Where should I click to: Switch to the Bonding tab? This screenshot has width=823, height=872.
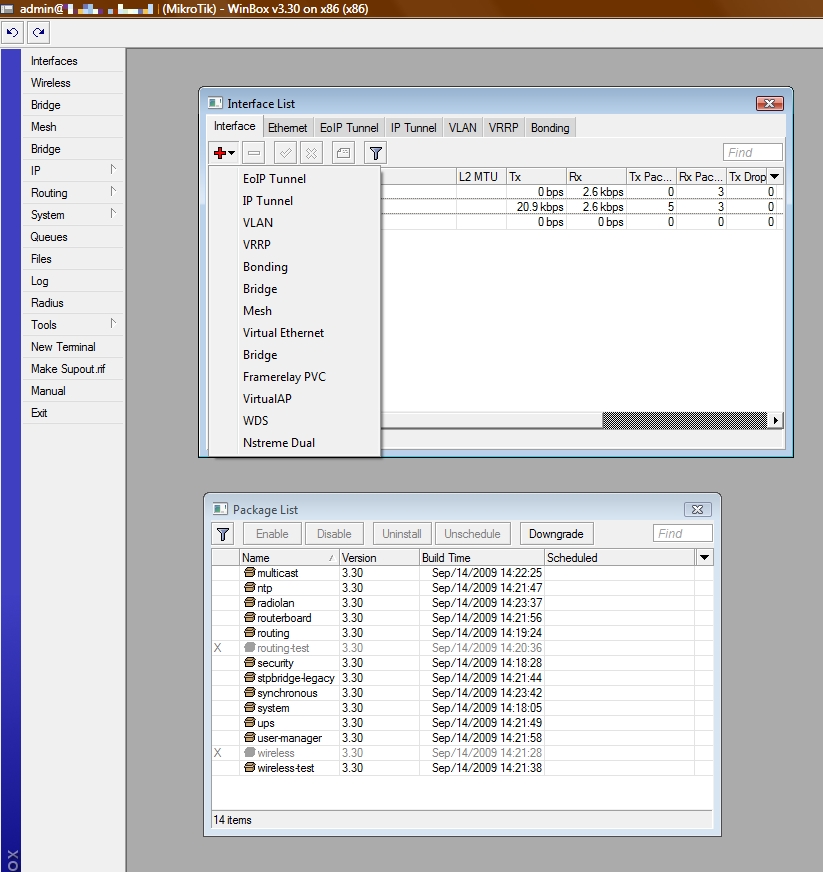[x=550, y=128]
